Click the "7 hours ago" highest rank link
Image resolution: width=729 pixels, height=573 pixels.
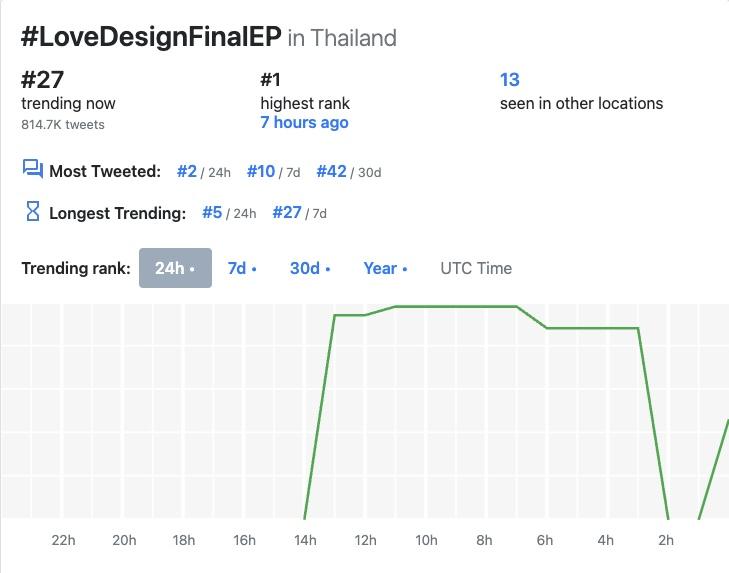pyautogui.click(x=304, y=123)
